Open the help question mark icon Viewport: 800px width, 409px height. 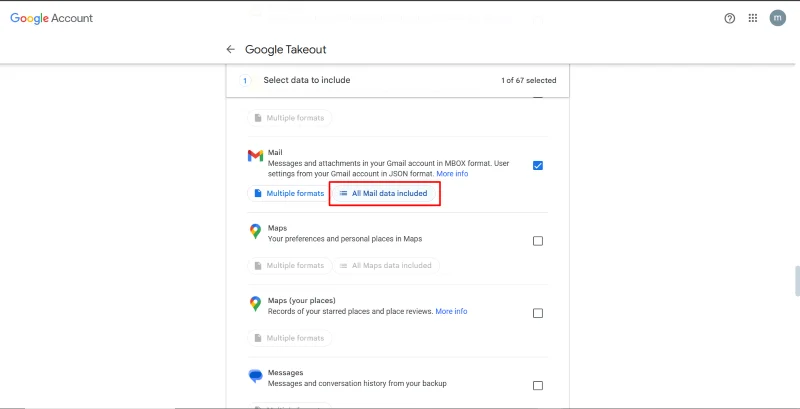[x=730, y=18]
